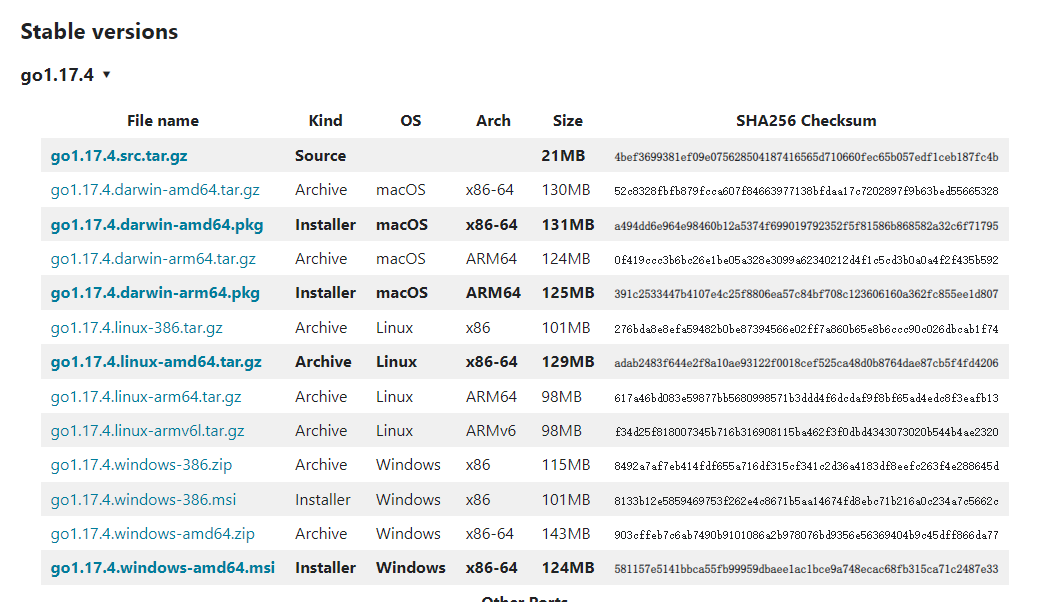Click the Size column header
The width and height of the screenshot is (1047, 602).
[568, 121]
